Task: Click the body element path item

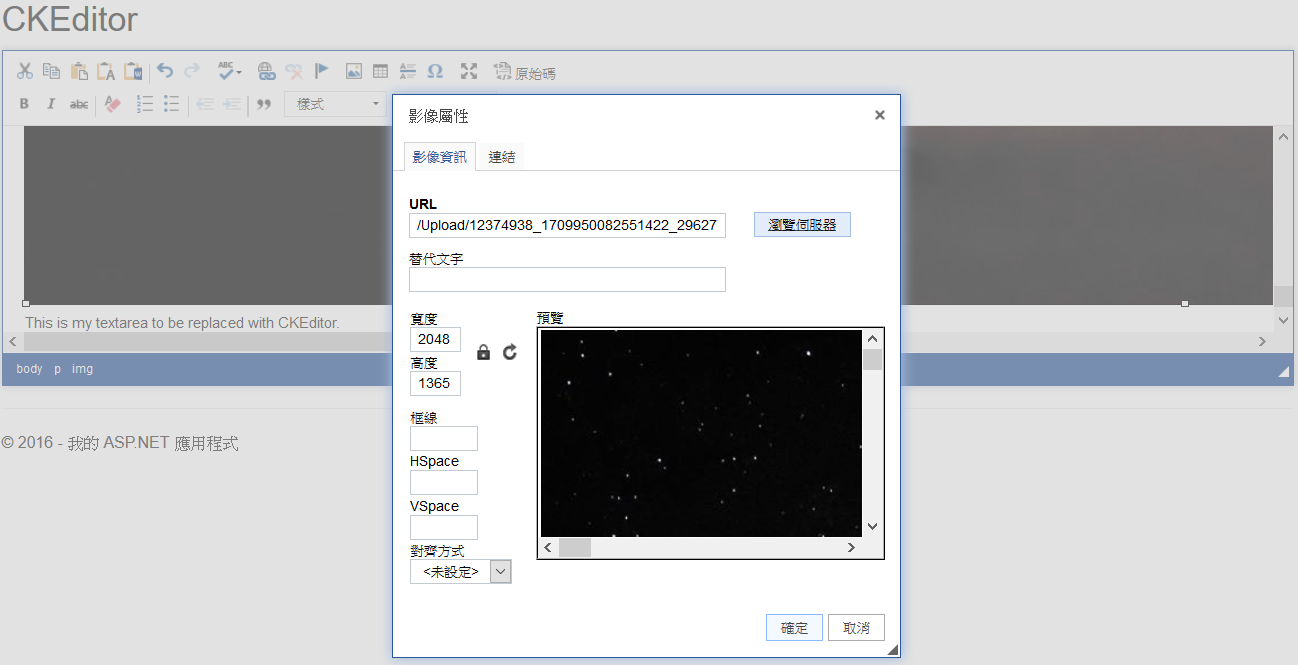Action: click(x=30, y=369)
